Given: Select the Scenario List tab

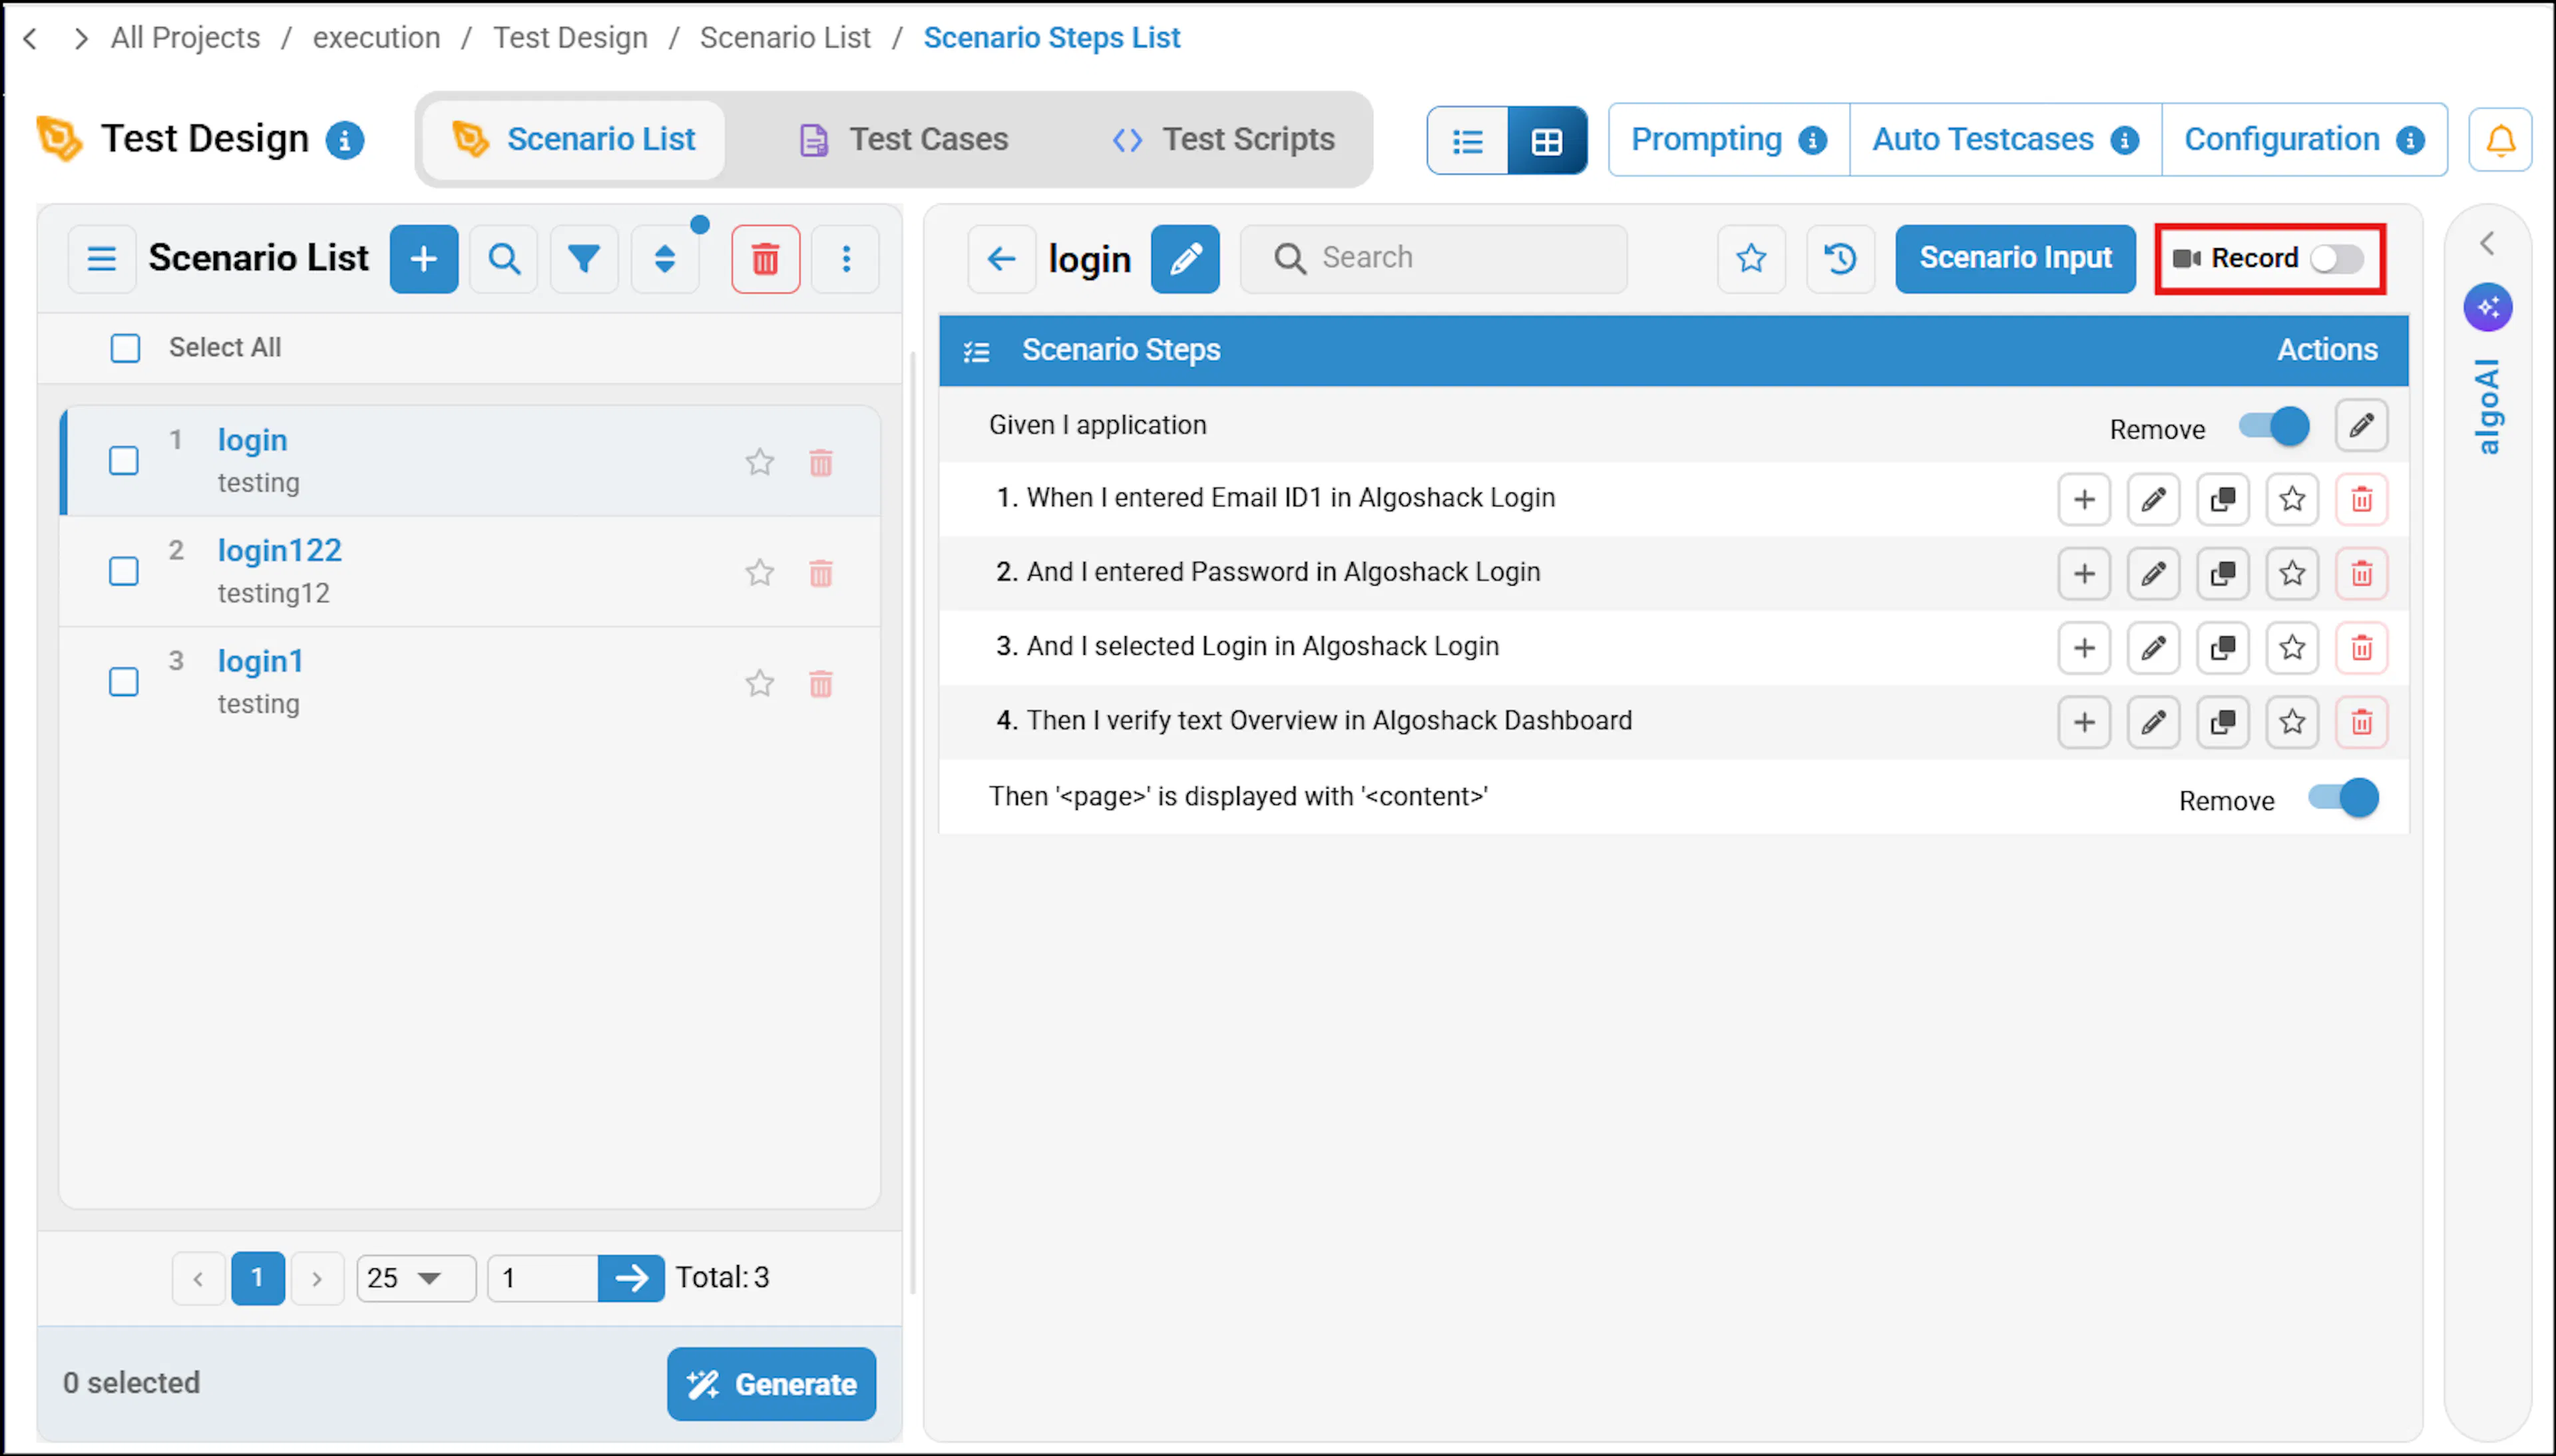Looking at the screenshot, I should coord(574,140).
